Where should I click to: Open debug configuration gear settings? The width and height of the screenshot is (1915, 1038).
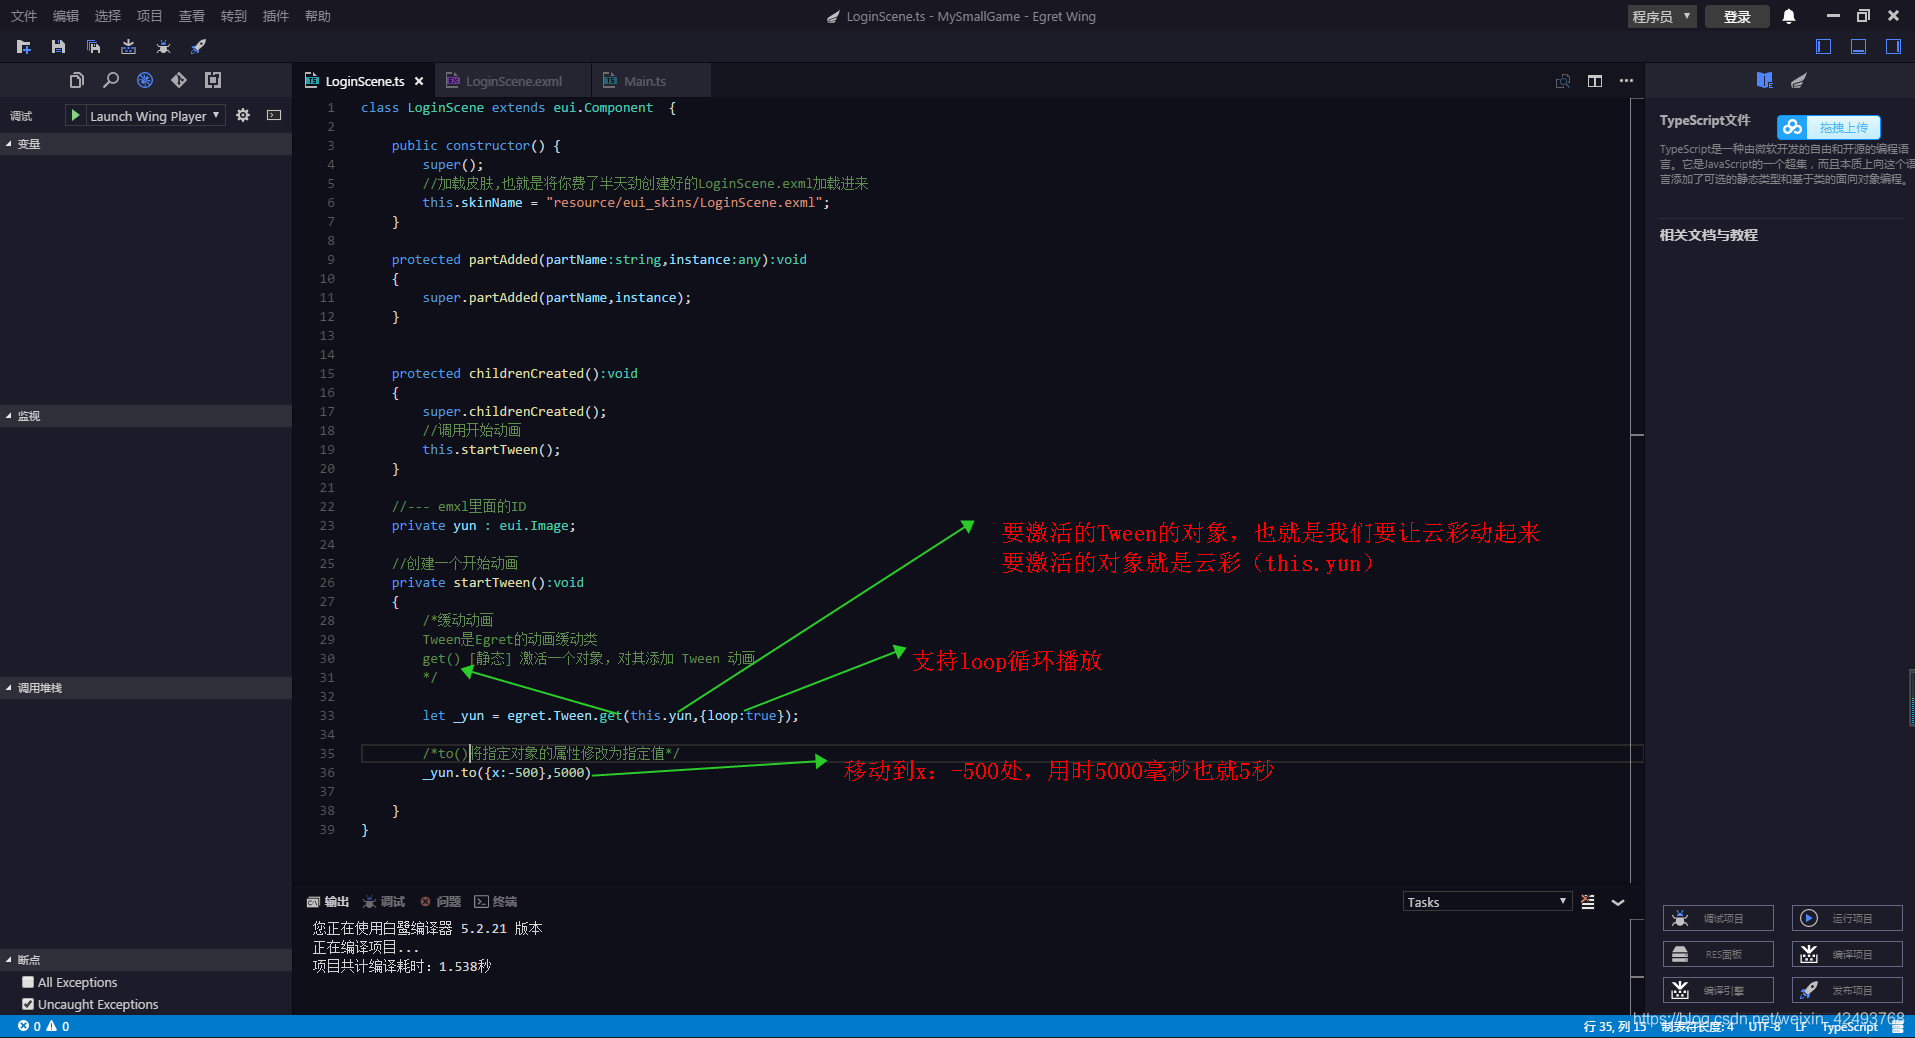point(243,115)
